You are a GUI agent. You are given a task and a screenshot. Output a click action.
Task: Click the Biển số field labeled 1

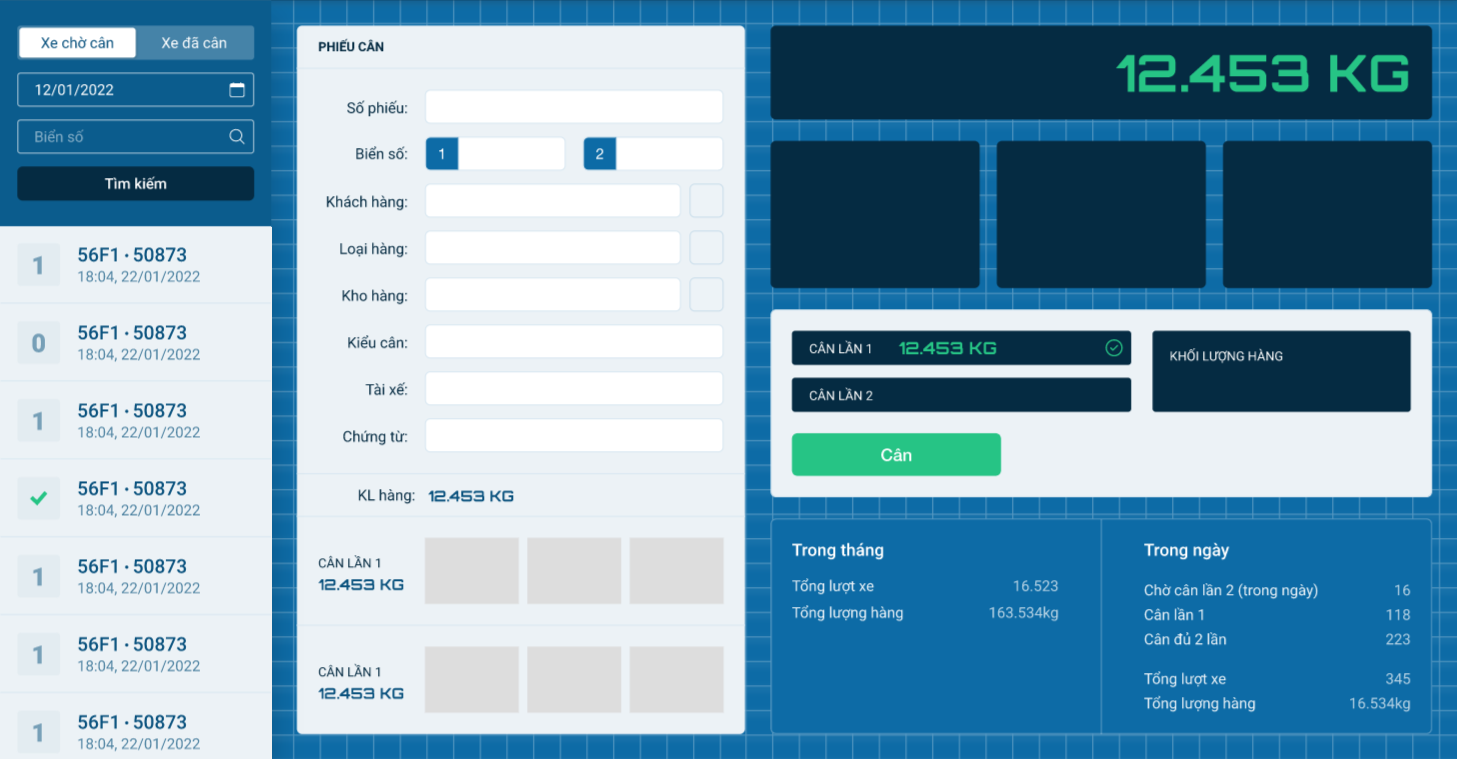[495, 154]
